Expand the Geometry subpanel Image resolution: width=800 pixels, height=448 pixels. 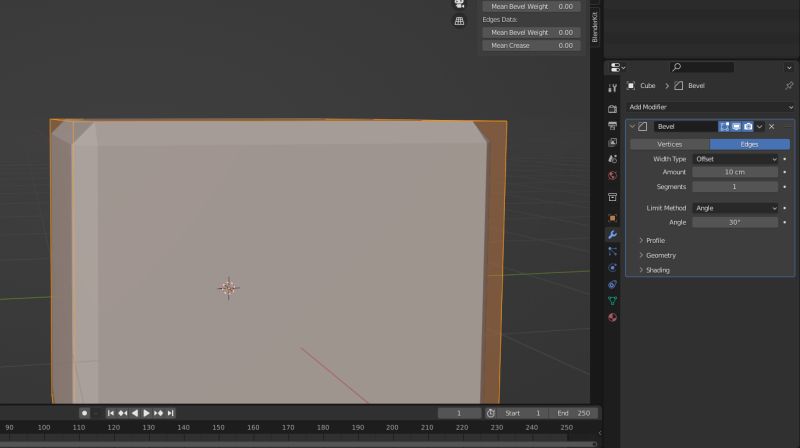tap(658, 255)
